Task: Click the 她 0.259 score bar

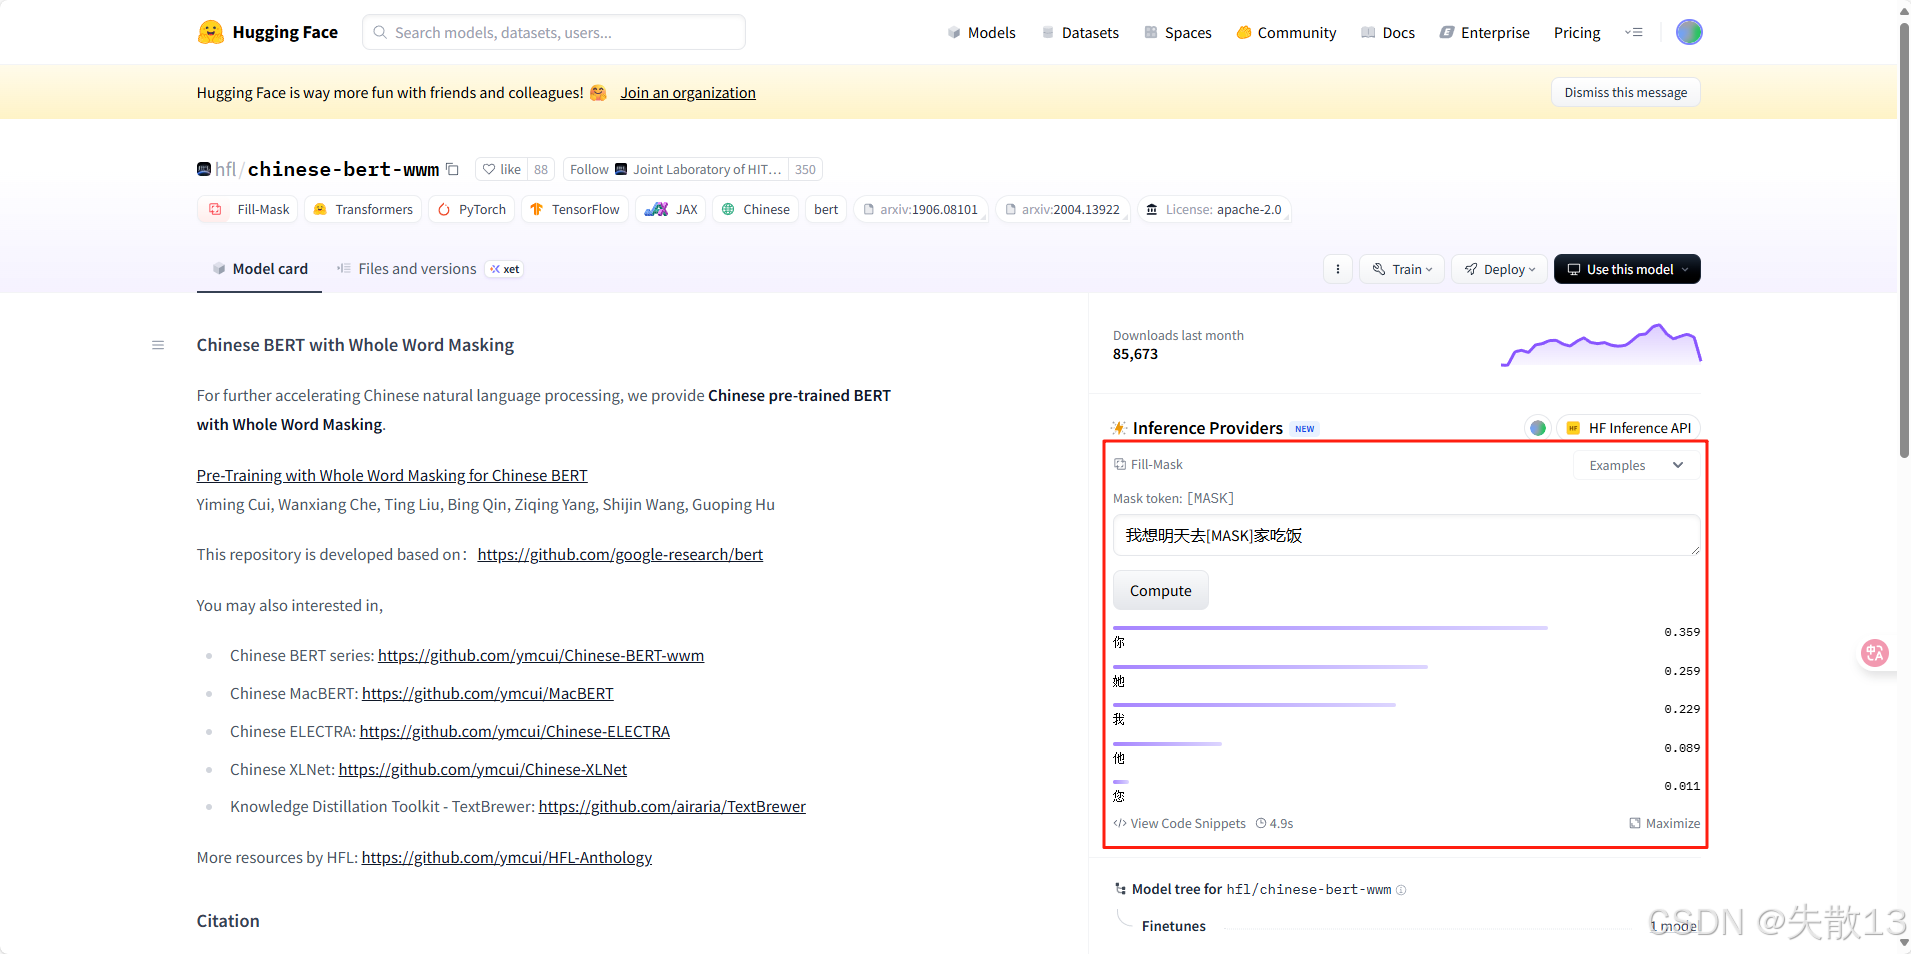Action: point(1270,667)
